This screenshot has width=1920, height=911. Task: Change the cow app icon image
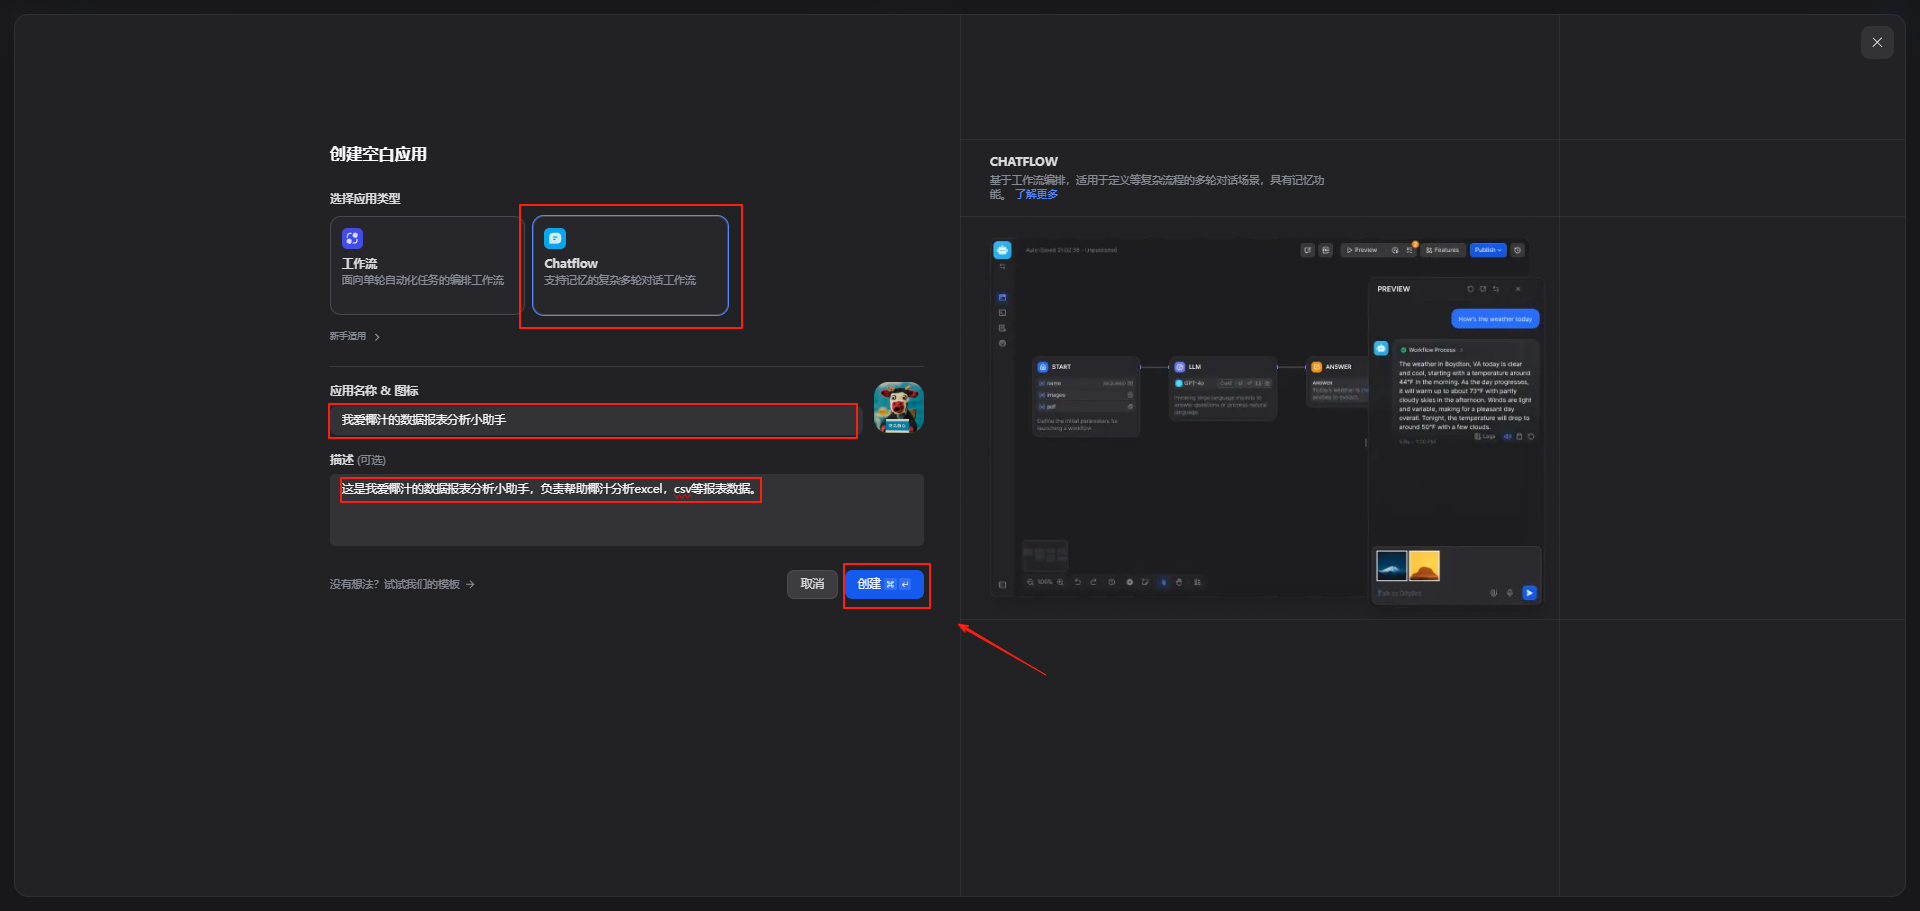pos(898,407)
